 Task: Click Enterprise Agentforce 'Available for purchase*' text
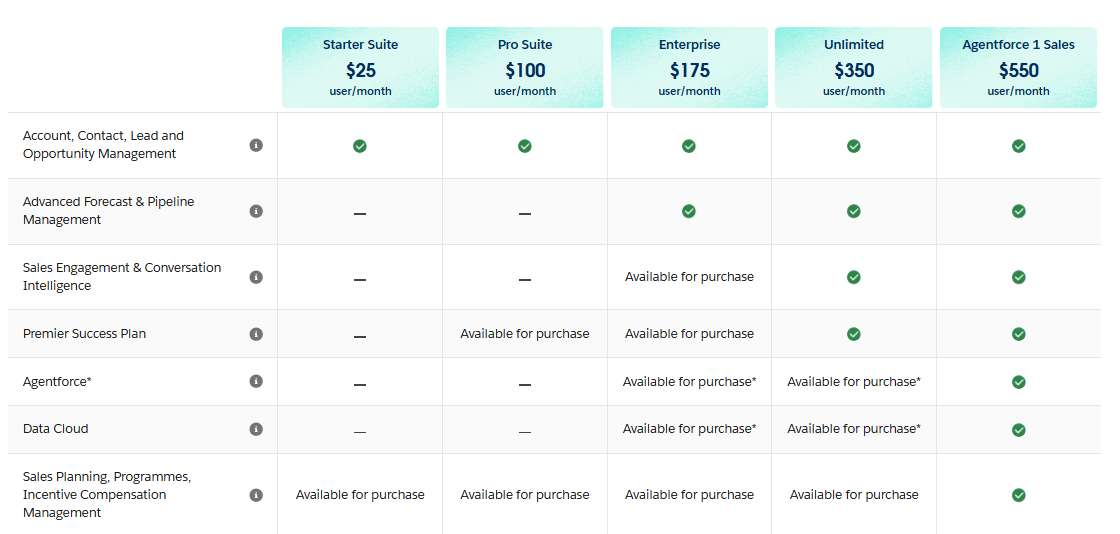[689, 381]
